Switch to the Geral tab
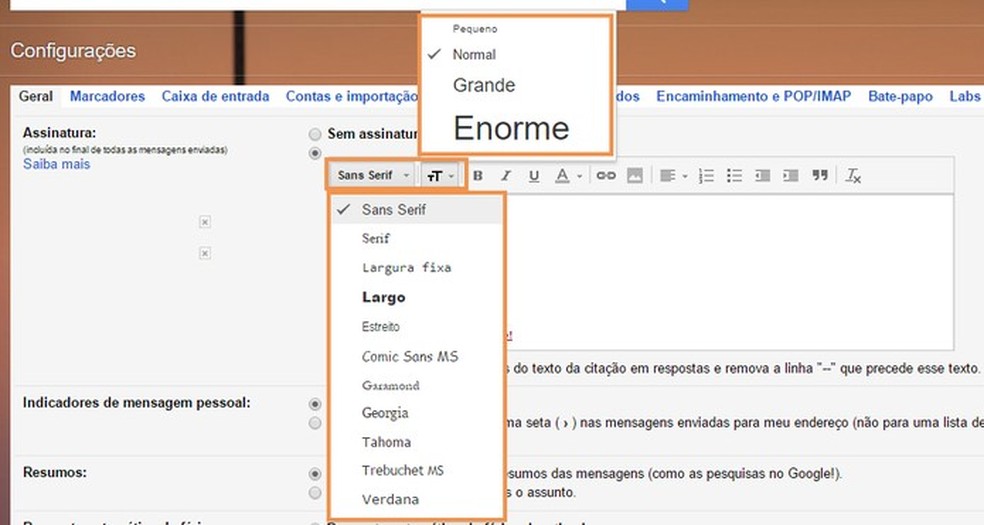Image resolution: width=984 pixels, height=525 pixels. tap(36, 97)
